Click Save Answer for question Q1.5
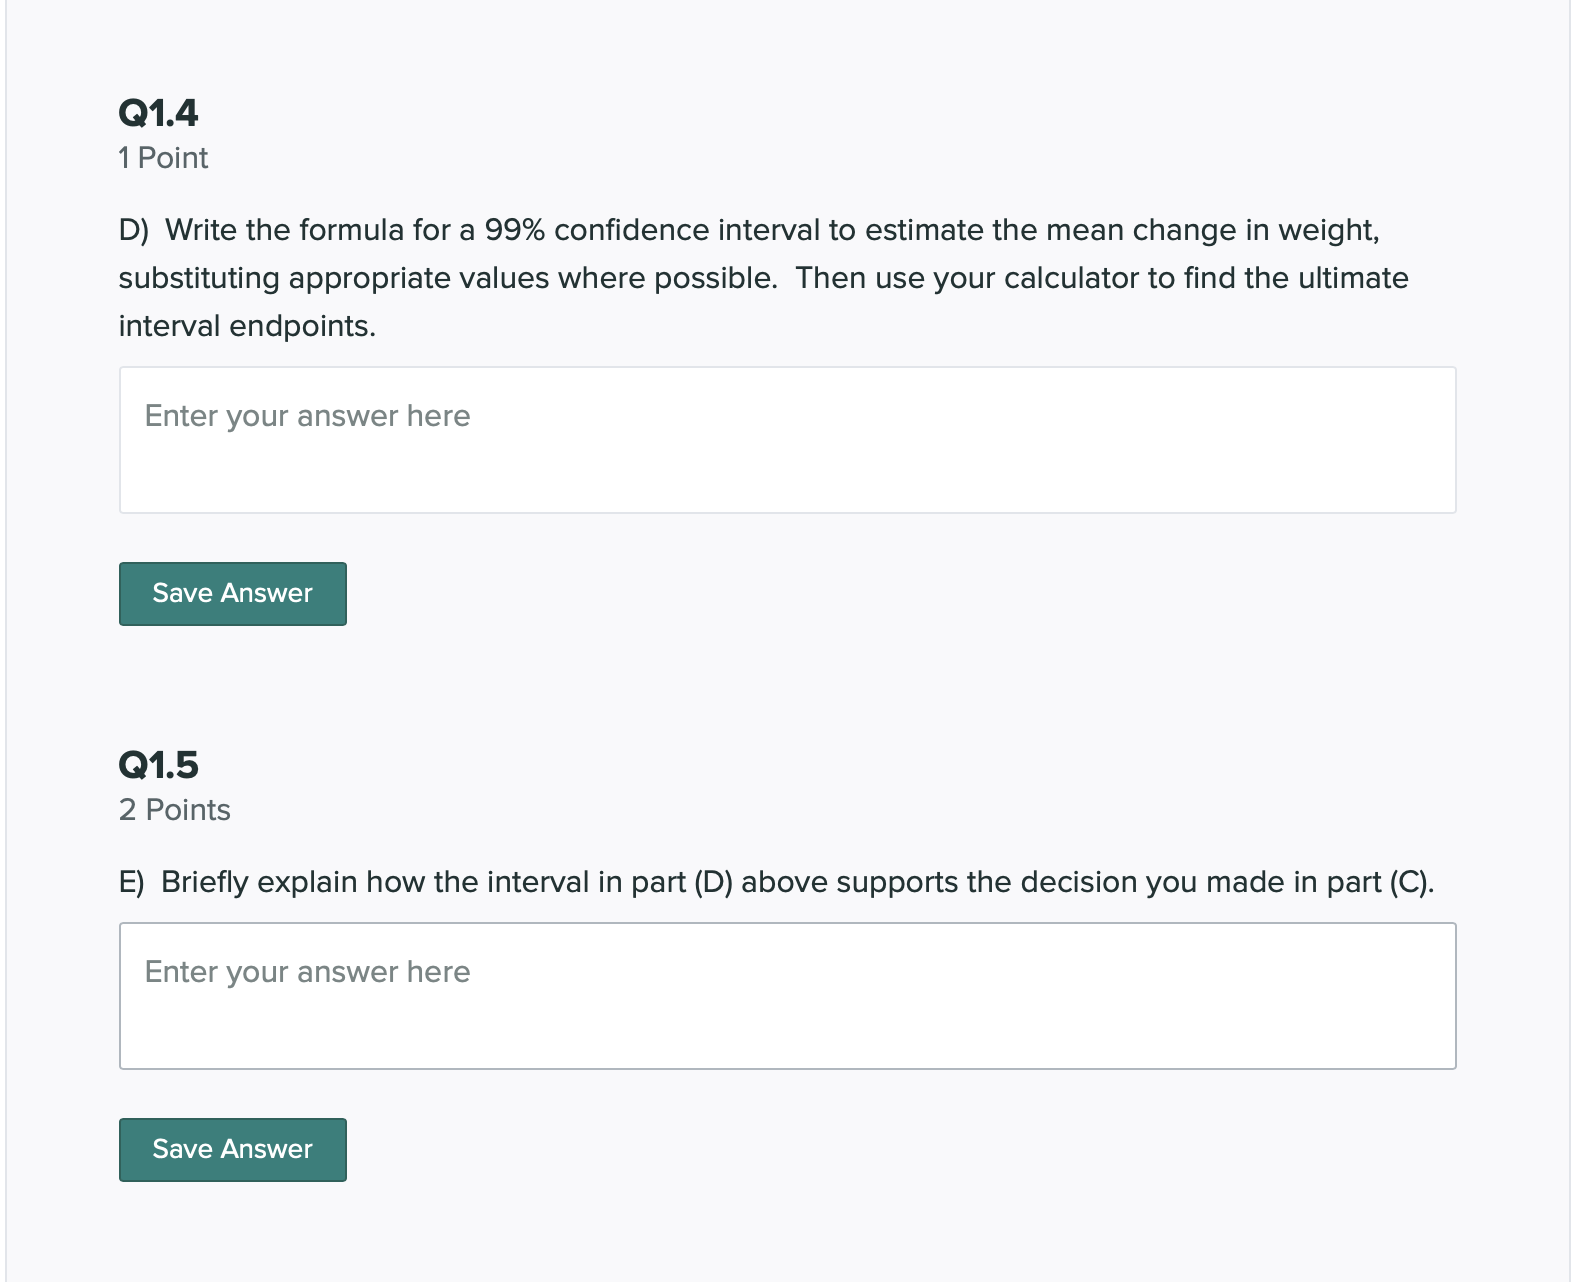The width and height of the screenshot is (1576, 1282). pyautogui.click(x=232, y=1149)
